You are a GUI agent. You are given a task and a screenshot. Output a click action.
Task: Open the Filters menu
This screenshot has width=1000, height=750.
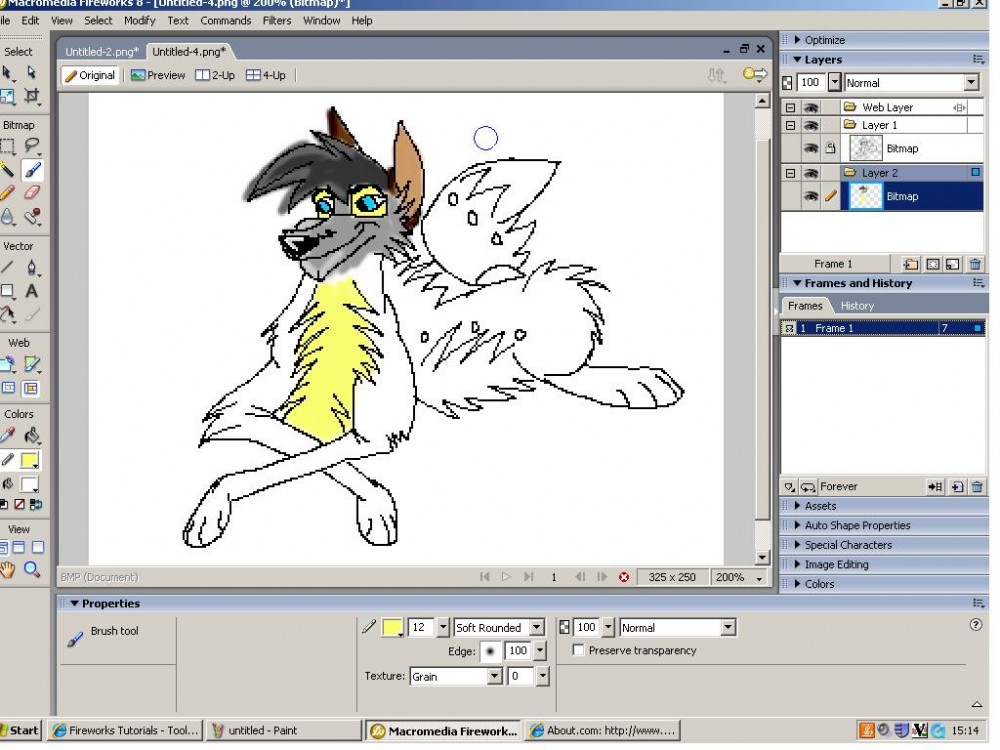point(277,20)
